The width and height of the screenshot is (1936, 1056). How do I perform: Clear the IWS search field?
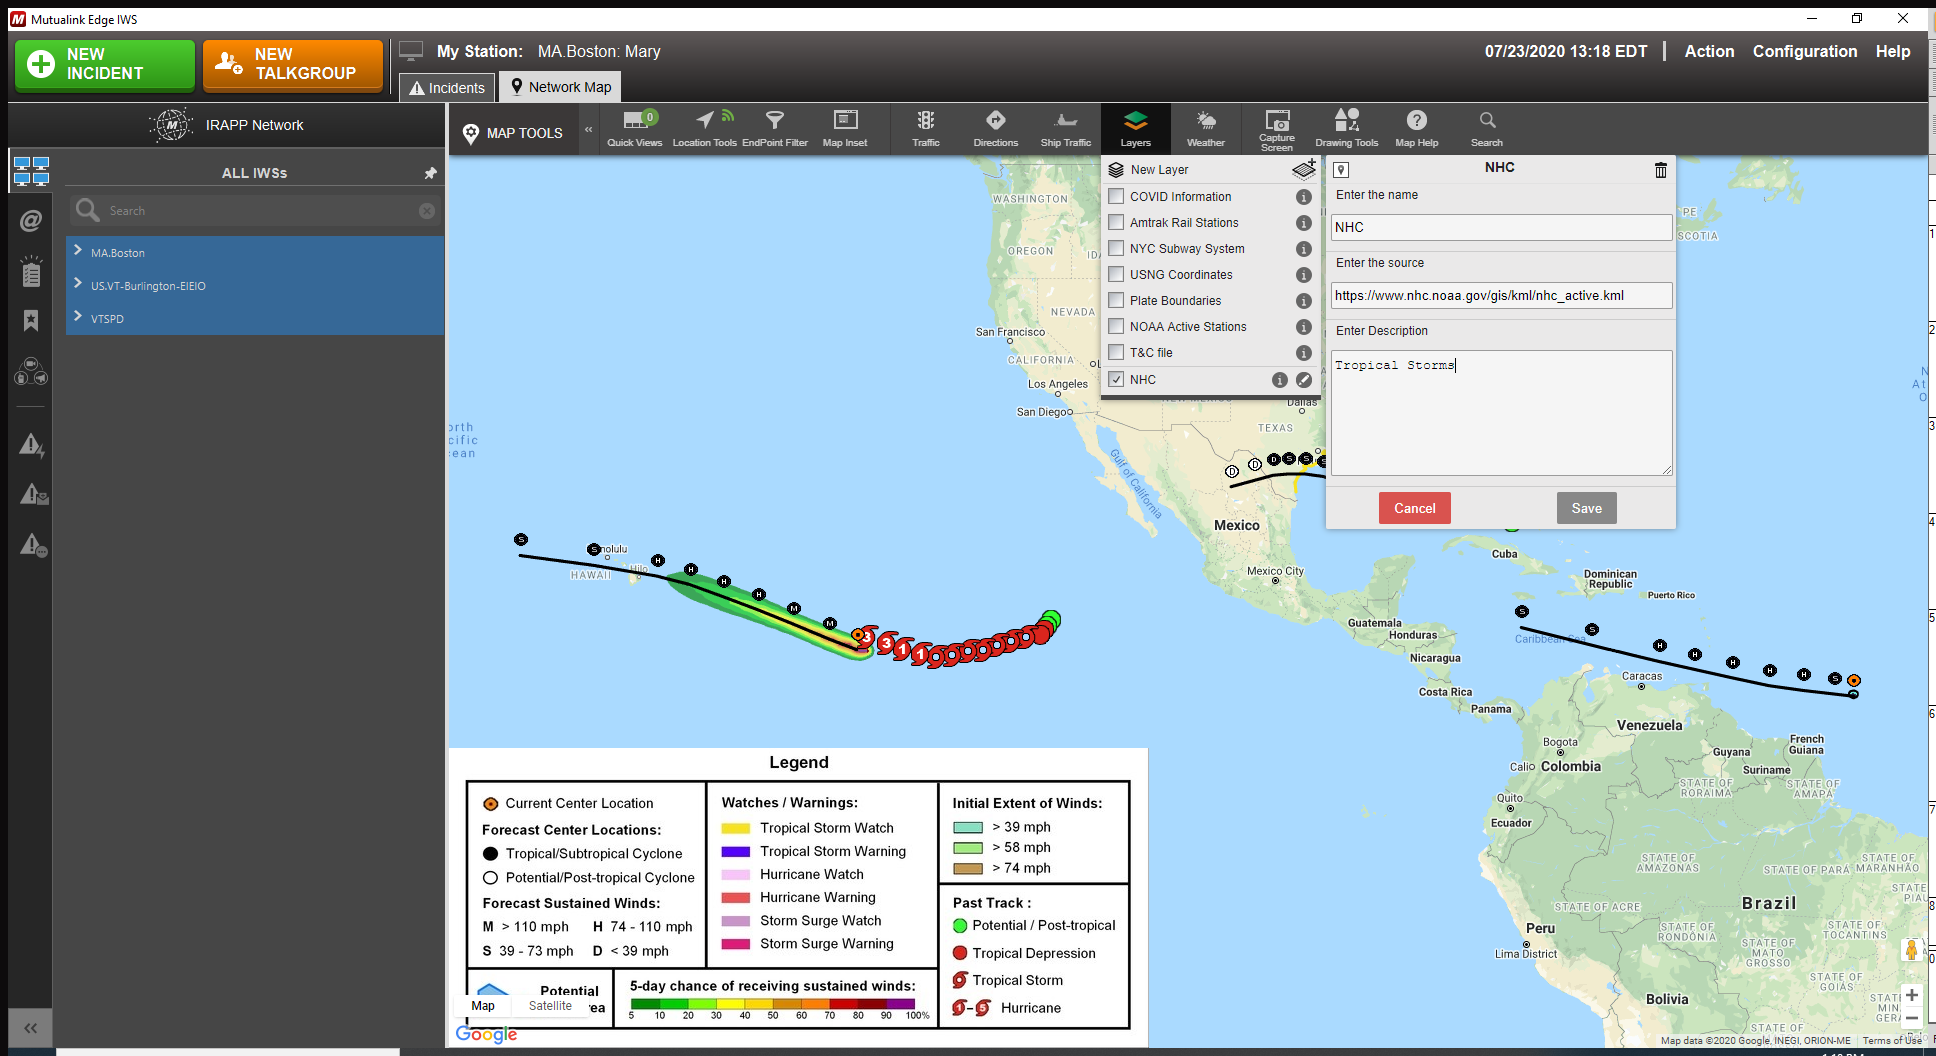pyautogui.click(x=427, y=211)
